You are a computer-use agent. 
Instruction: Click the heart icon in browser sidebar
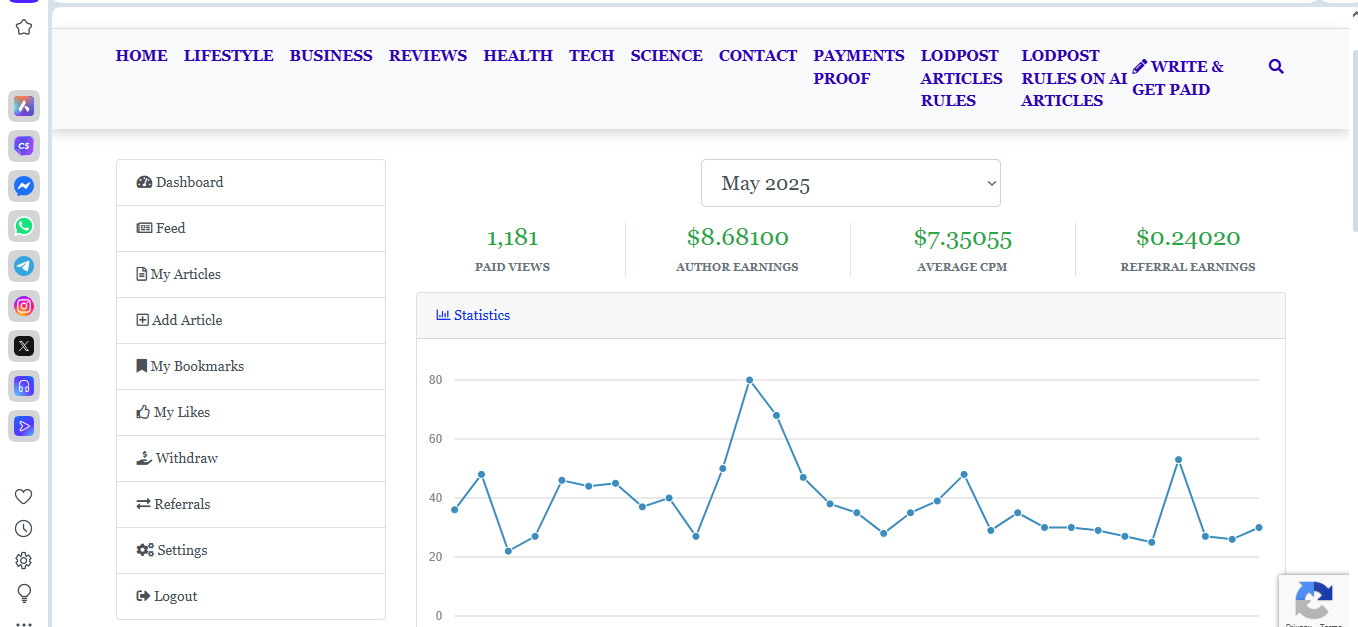tap(24, 497)
